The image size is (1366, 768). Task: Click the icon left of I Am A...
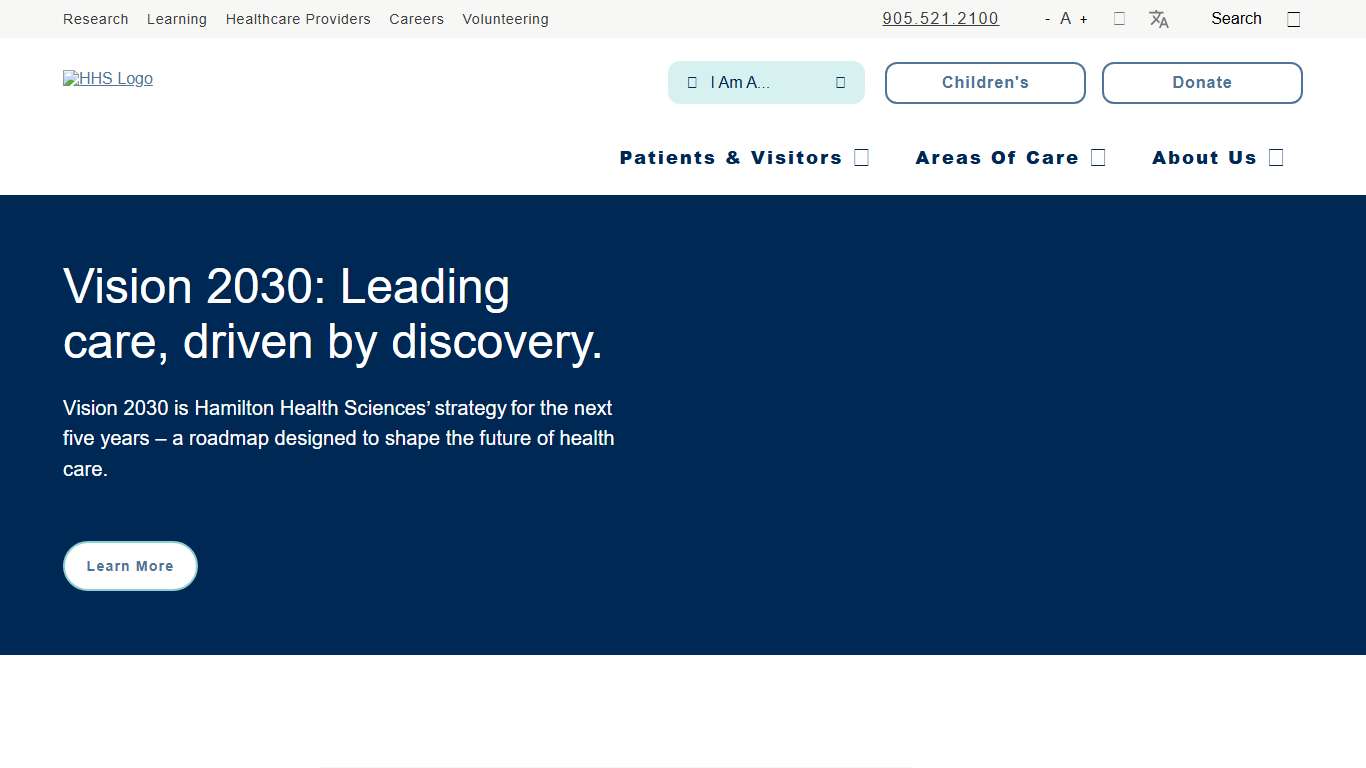coord(692,83)
